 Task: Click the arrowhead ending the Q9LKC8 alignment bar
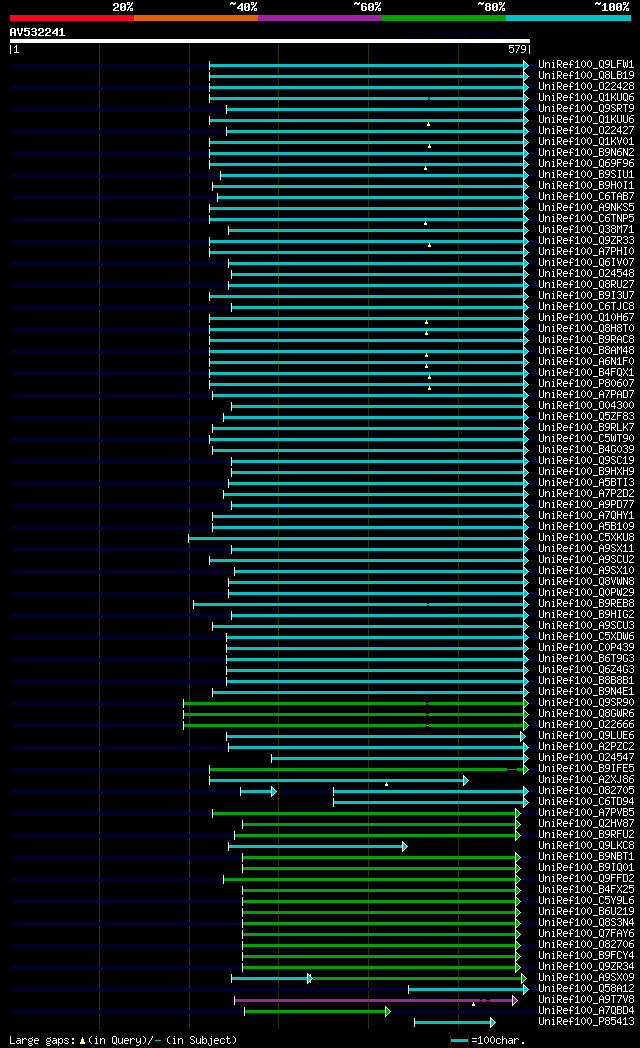(x=405, y=847)
